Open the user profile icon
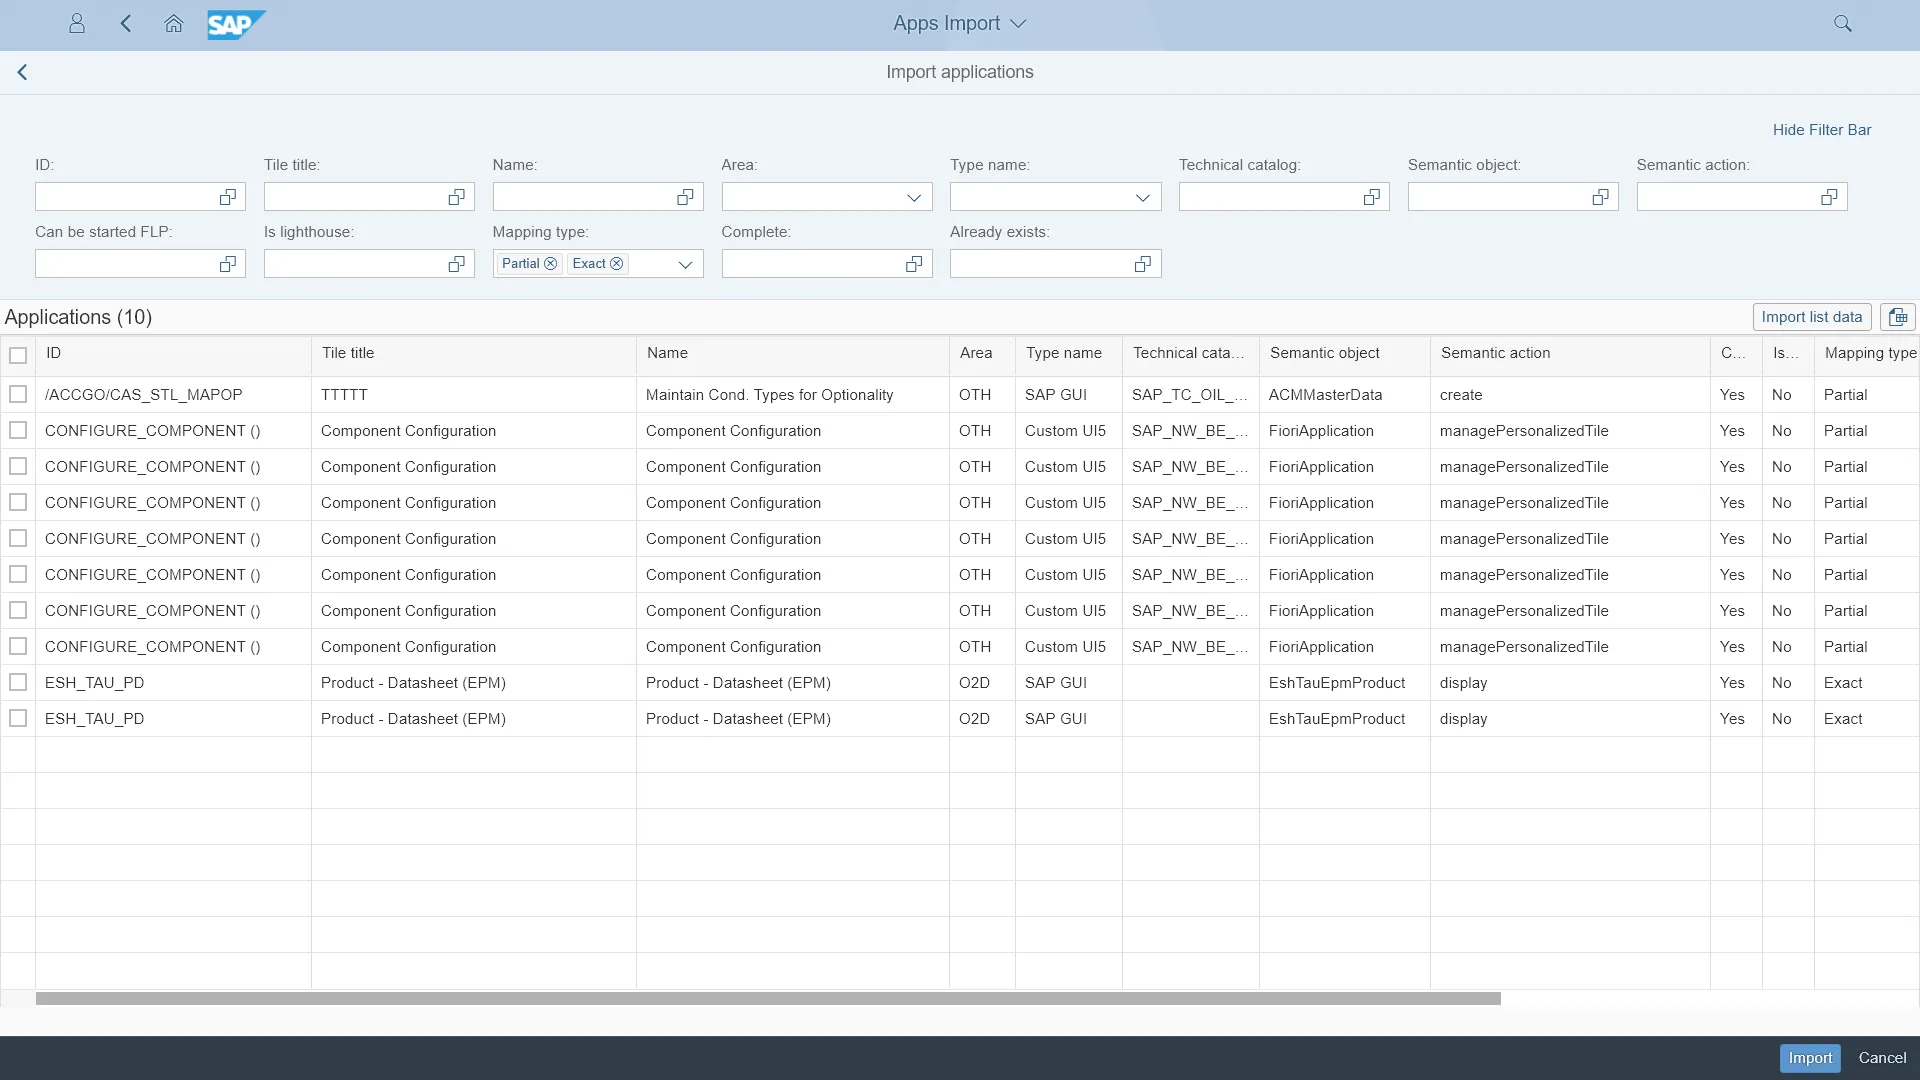 [77, 23]
